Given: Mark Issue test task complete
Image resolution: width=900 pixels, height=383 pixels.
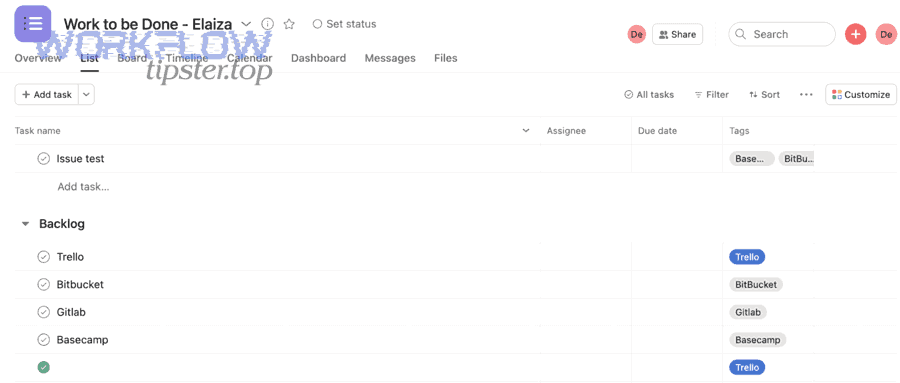Looking at the screenshot, I should pos(44,158).
